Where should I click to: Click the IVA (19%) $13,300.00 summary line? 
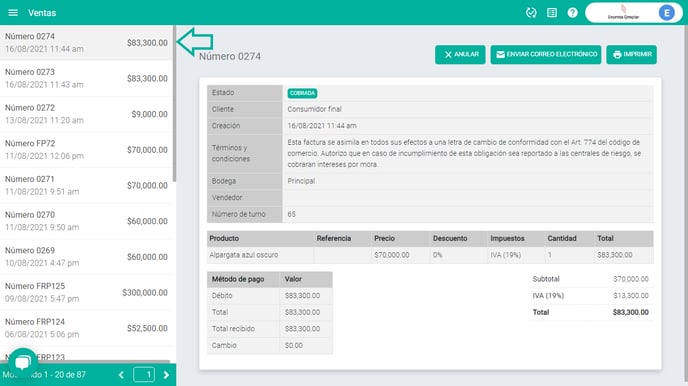click(x=591, y=296)
